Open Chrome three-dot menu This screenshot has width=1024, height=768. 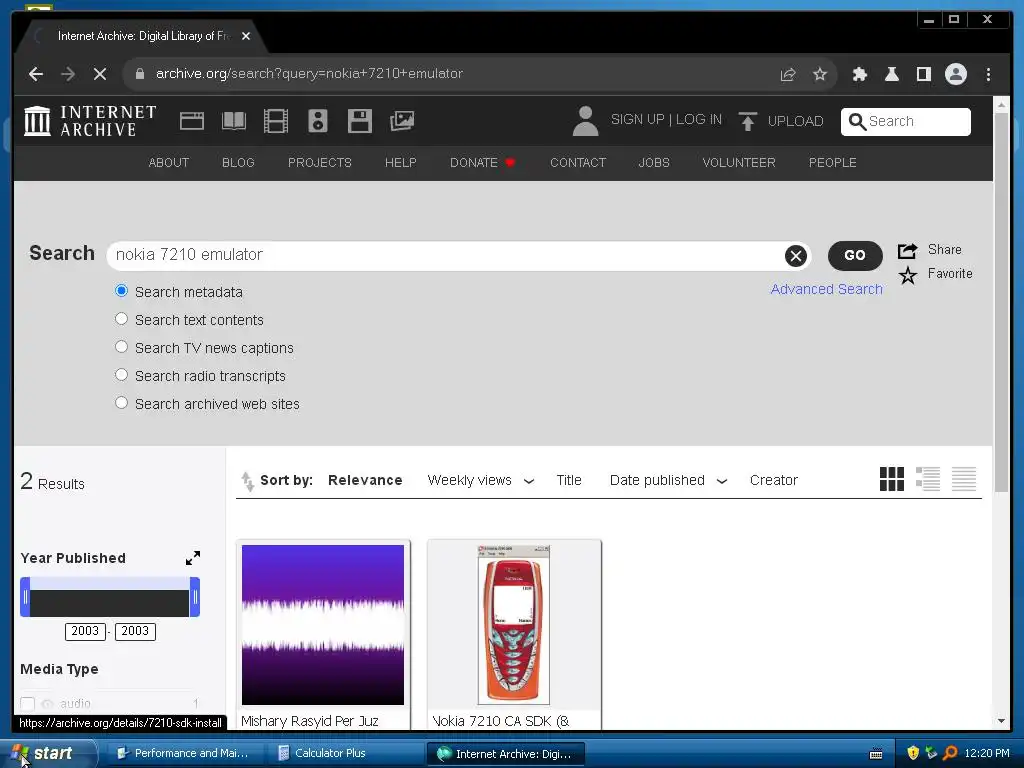click(x=988, y=74)
